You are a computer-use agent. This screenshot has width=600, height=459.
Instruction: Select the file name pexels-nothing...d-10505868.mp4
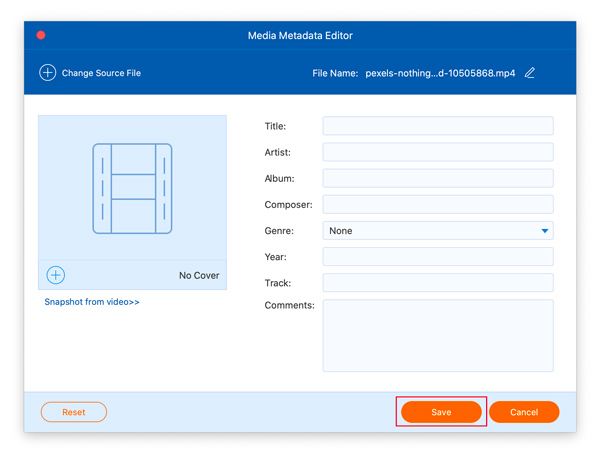click(x=442, y=73)
